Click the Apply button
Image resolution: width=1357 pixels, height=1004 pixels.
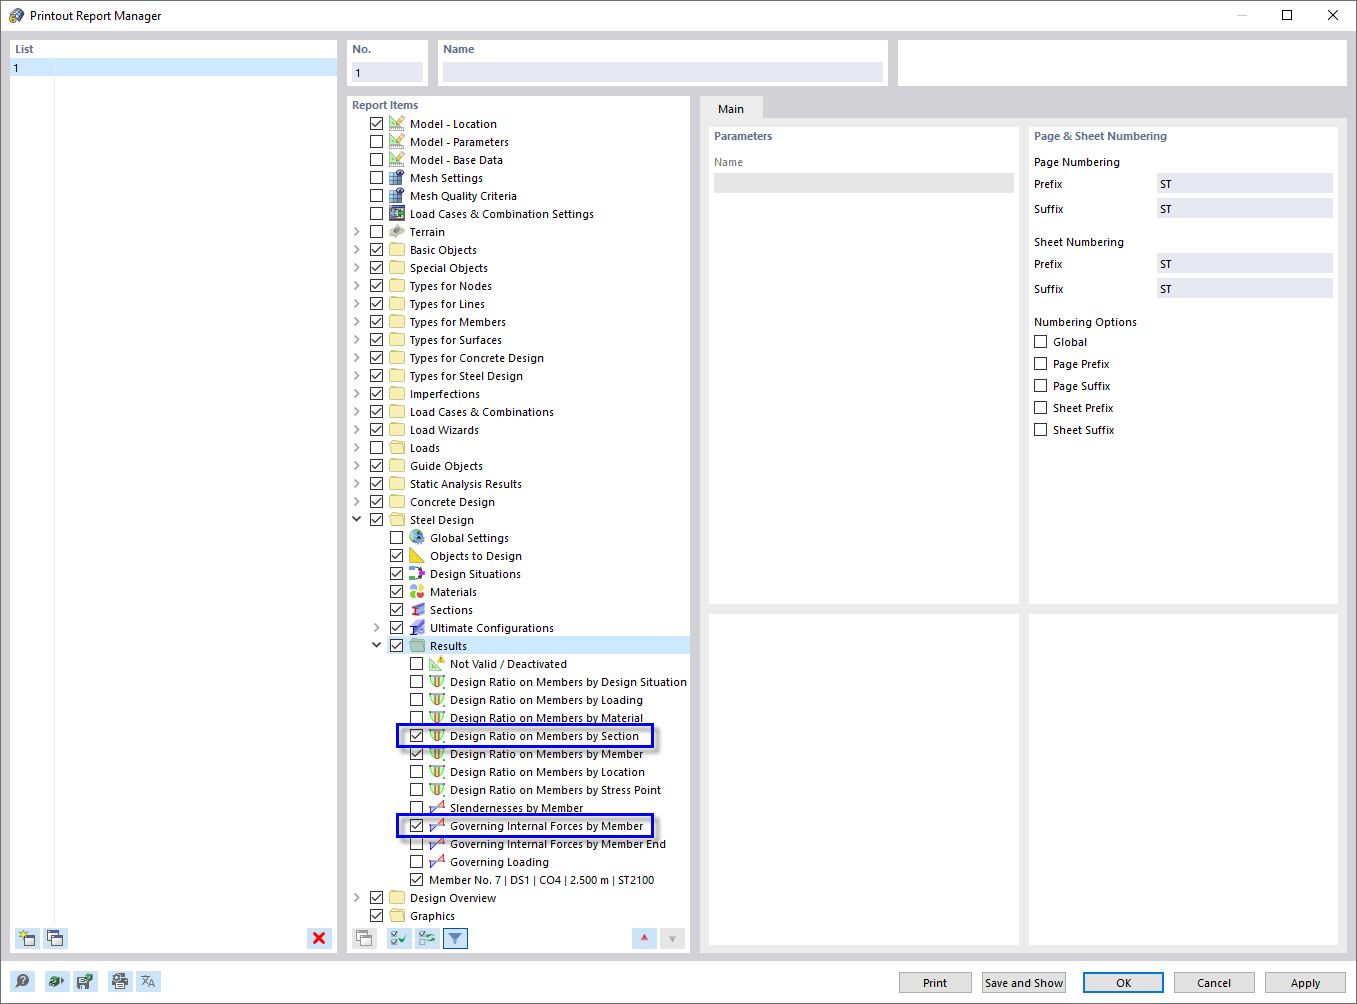[x=1305, y=983]
